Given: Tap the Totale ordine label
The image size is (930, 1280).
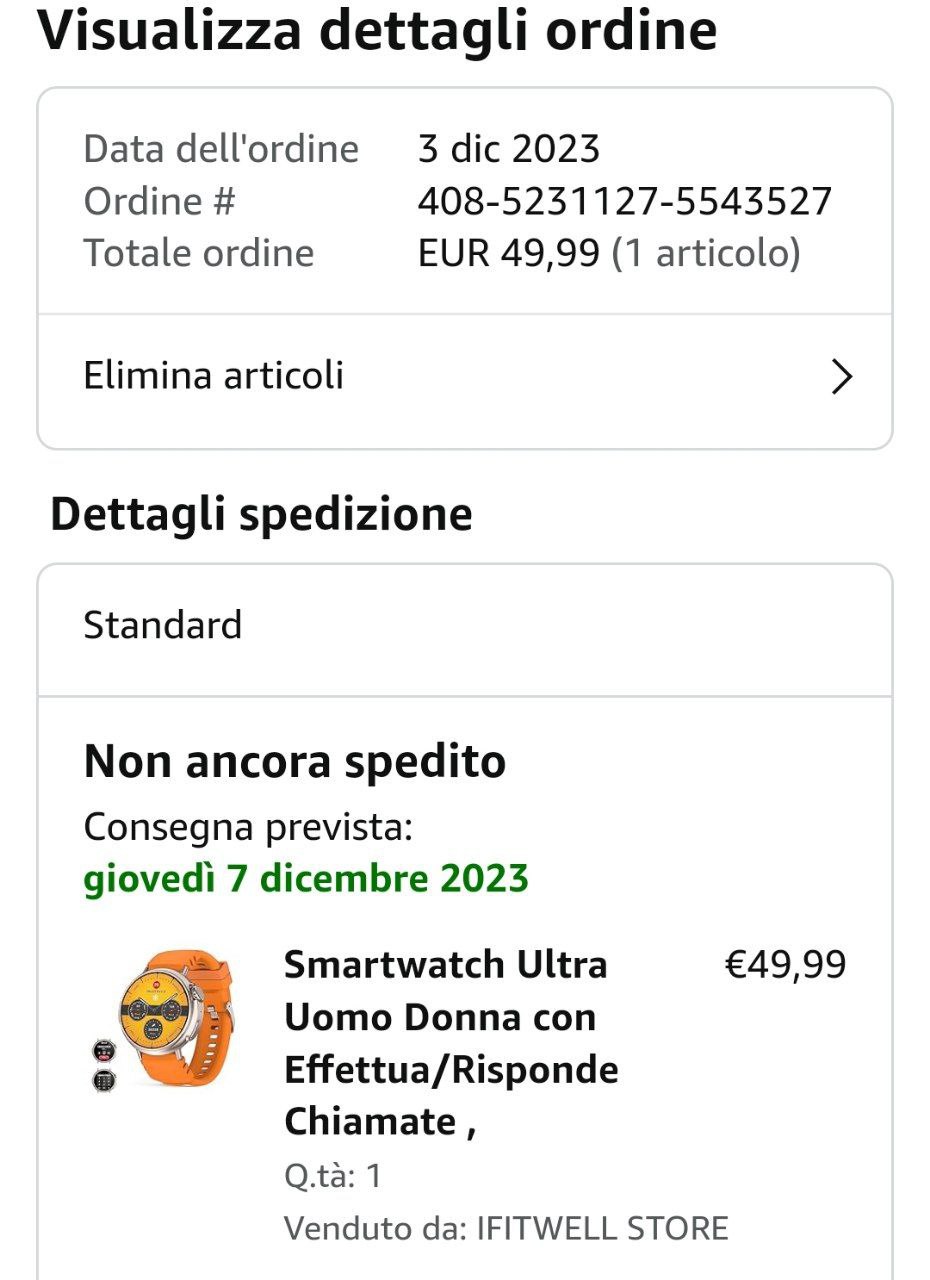Looking at the screenshot, I should point(198,253).
